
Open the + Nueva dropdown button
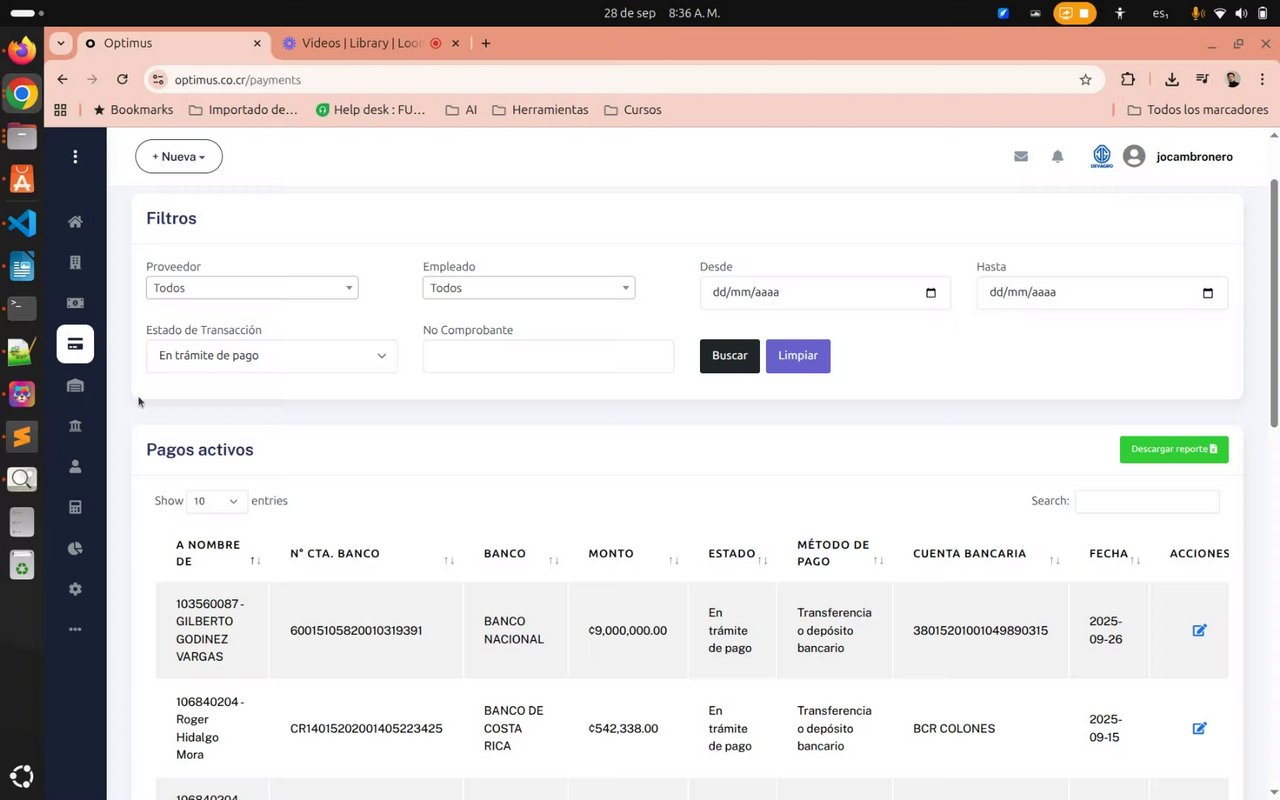tap(179, 157)
